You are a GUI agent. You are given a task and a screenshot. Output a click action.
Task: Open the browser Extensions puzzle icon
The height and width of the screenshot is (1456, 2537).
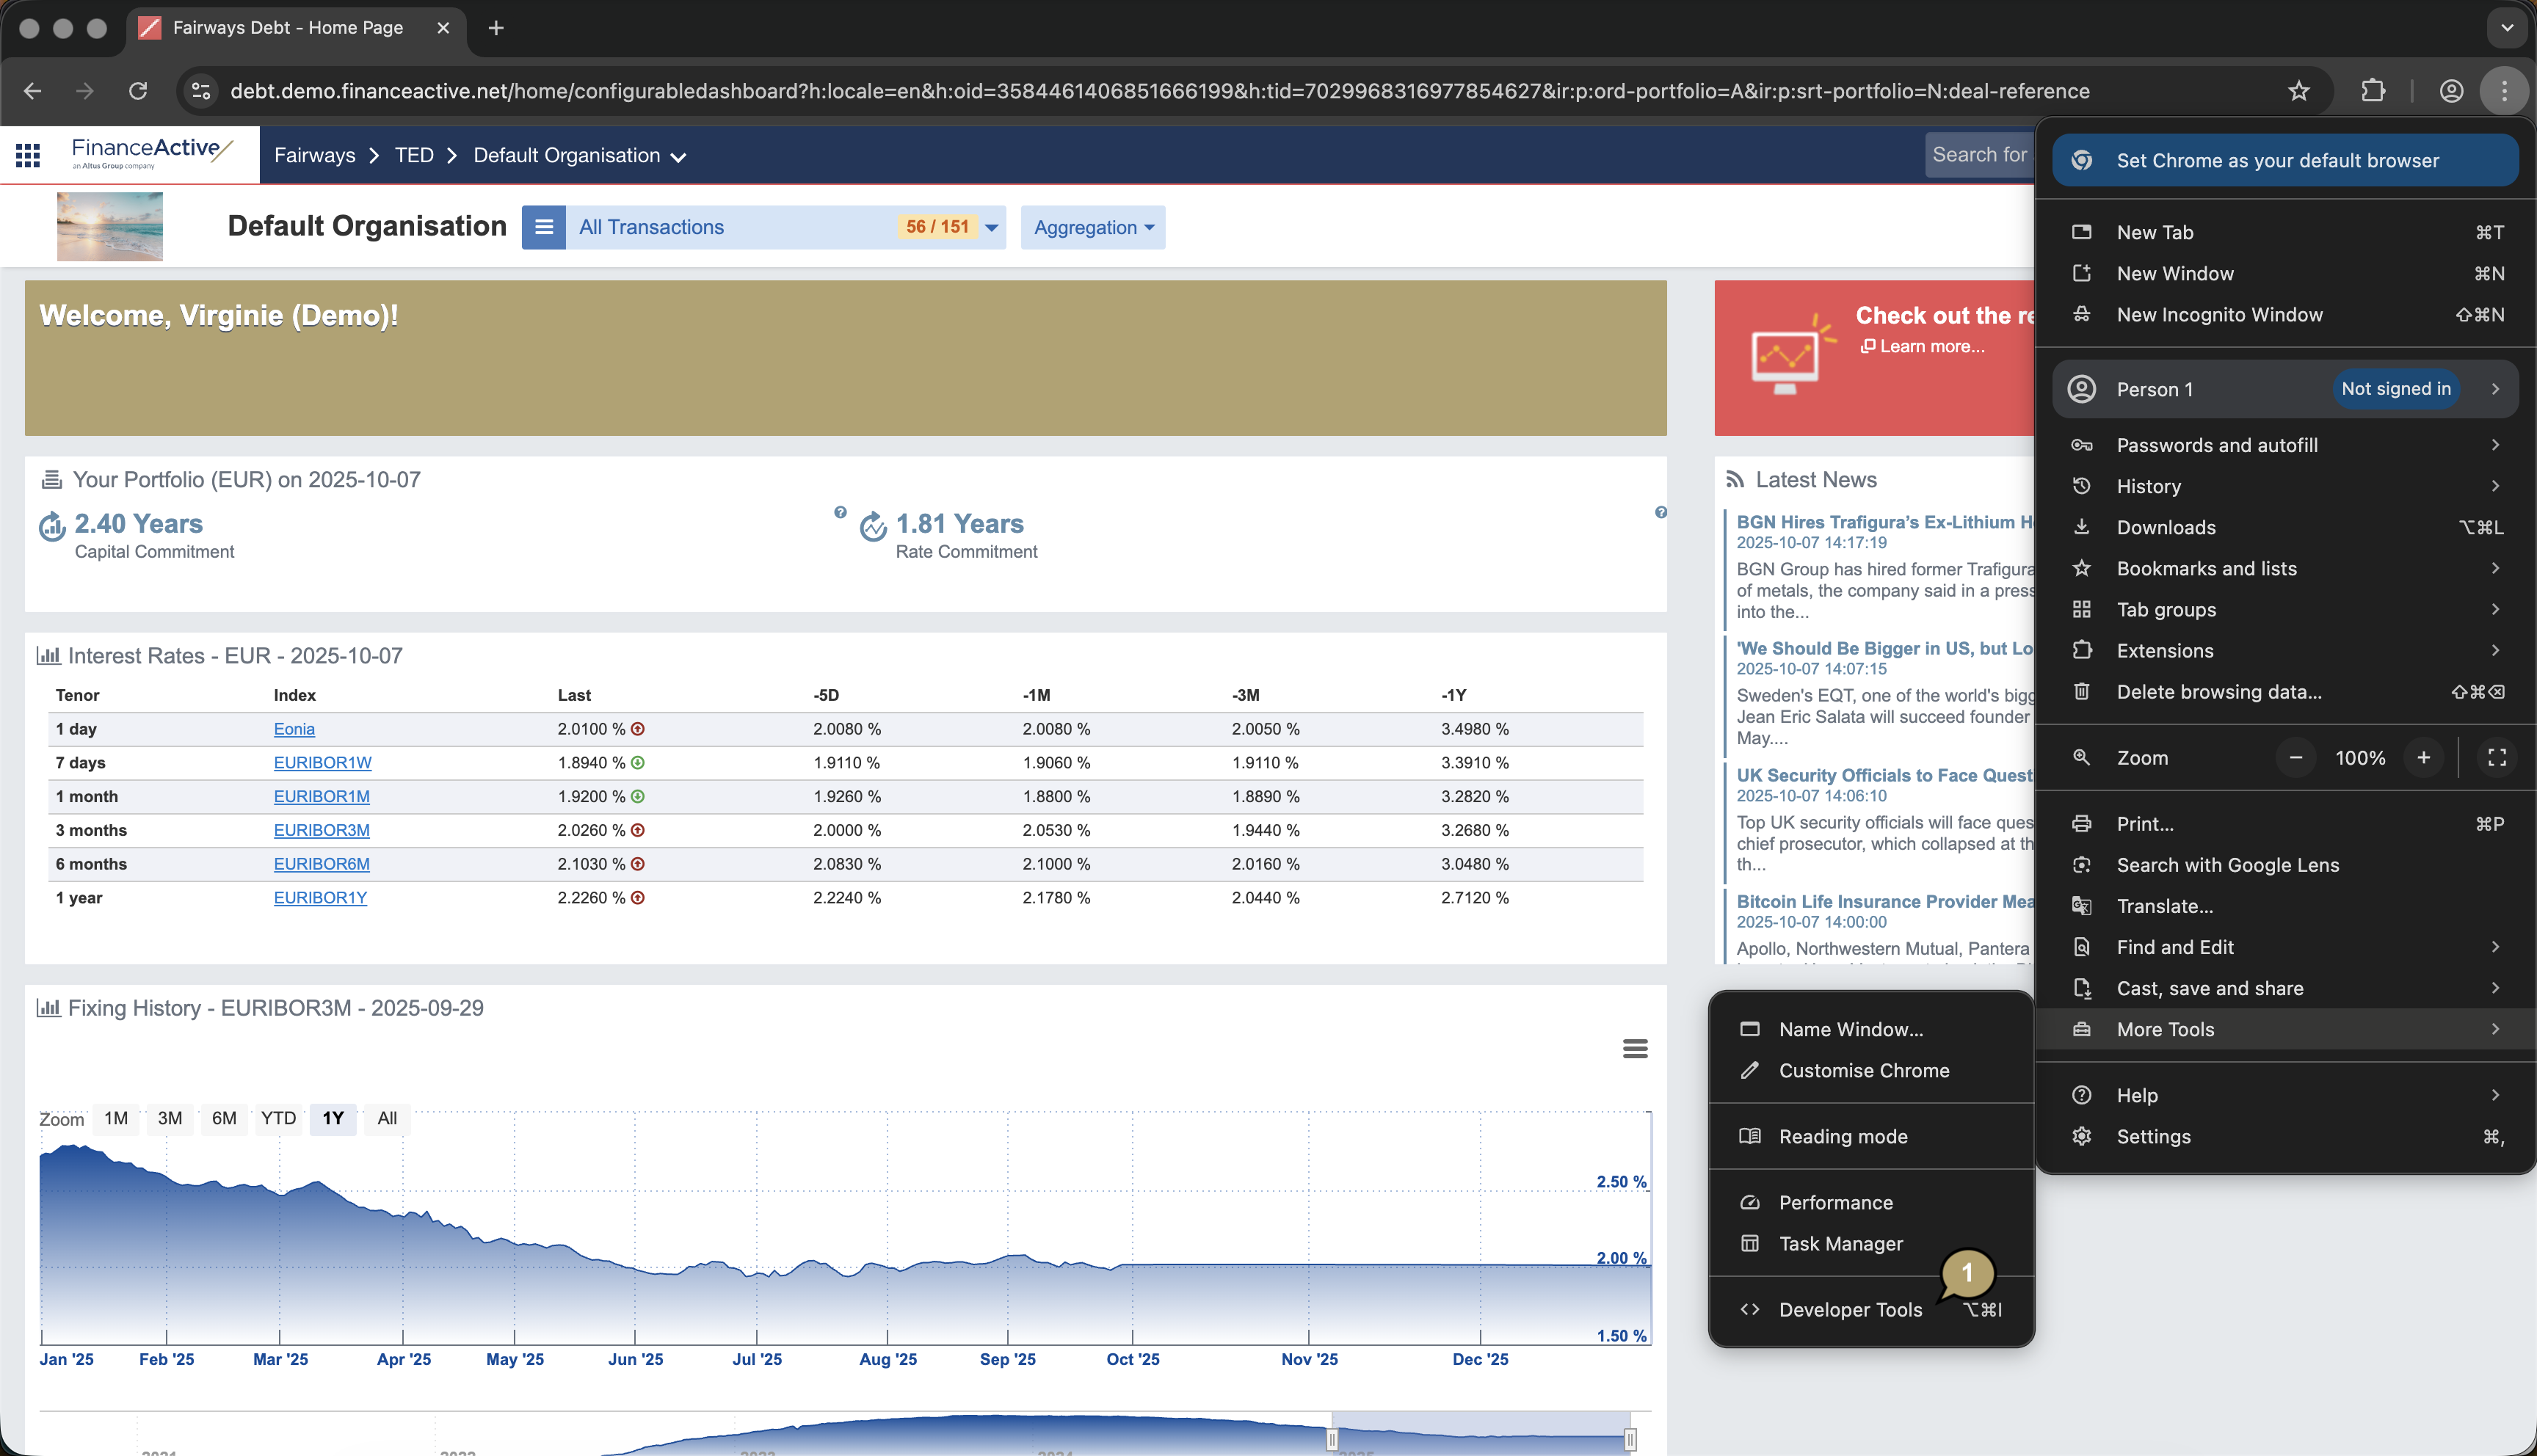click(x=2374, y=91)
